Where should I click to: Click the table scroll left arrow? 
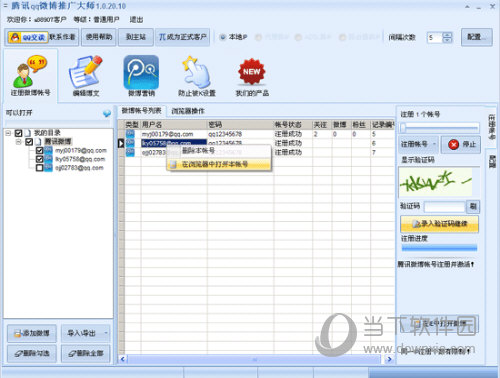[x=122, y=359]
